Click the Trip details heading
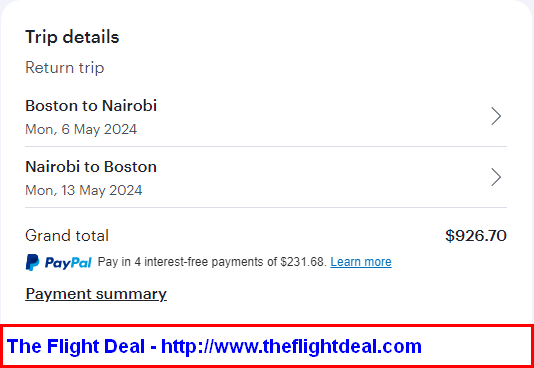Viewport: 534px width, 368px height. pyautogui.click(x=72, y=37)
